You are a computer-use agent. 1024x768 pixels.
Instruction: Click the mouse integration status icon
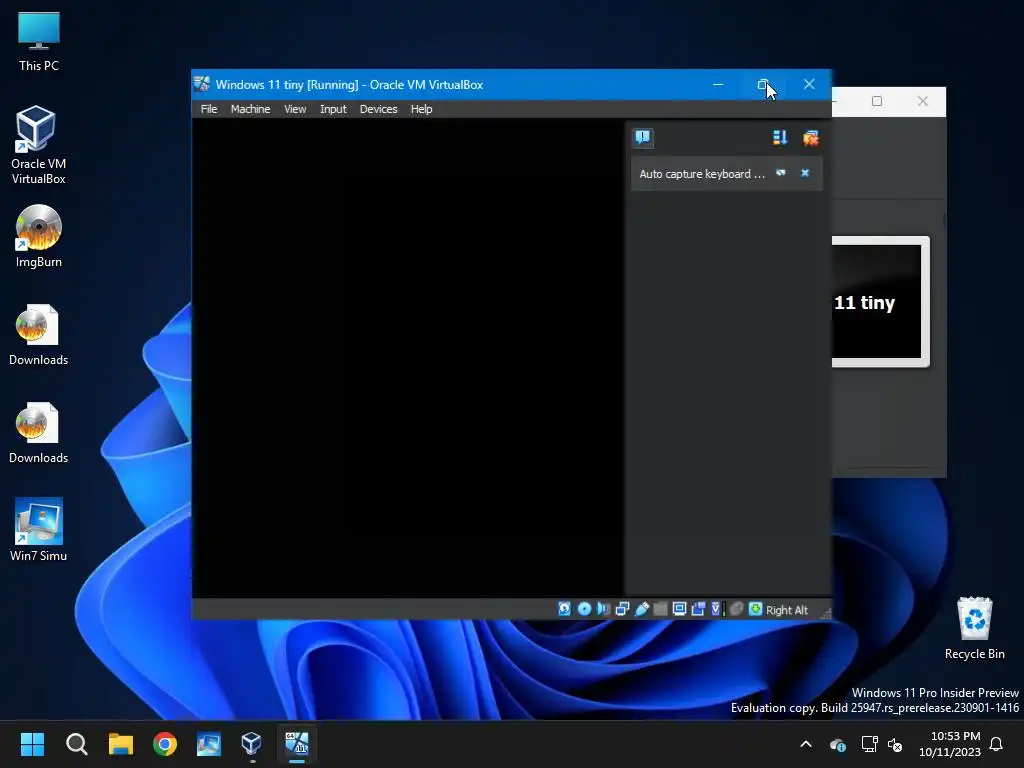[737, 609]
